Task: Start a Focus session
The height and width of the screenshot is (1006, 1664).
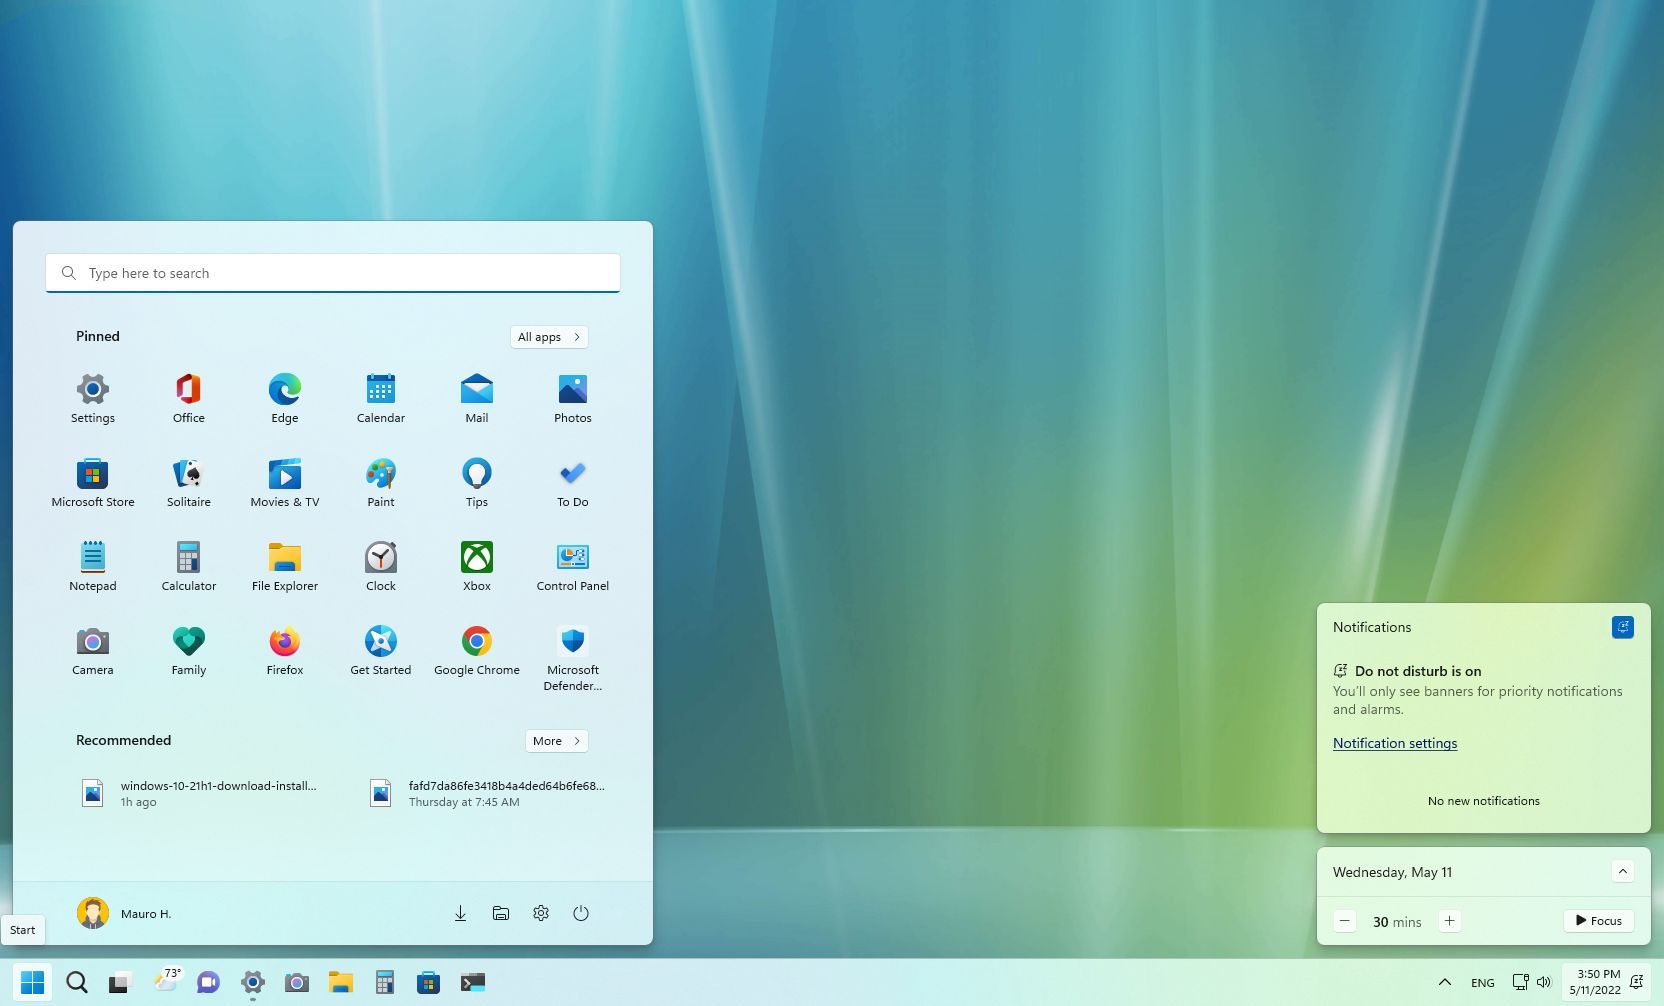Action: tap(1598, 920)
